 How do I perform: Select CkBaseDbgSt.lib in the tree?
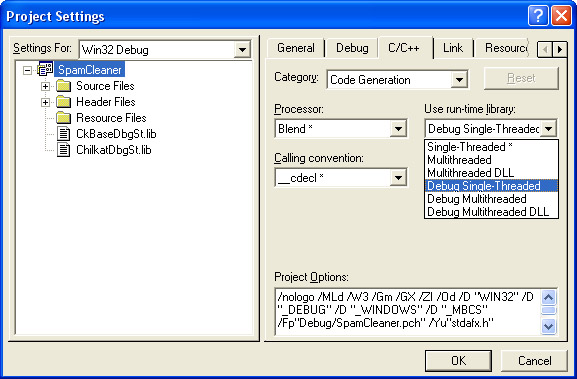tap(116, 134)
